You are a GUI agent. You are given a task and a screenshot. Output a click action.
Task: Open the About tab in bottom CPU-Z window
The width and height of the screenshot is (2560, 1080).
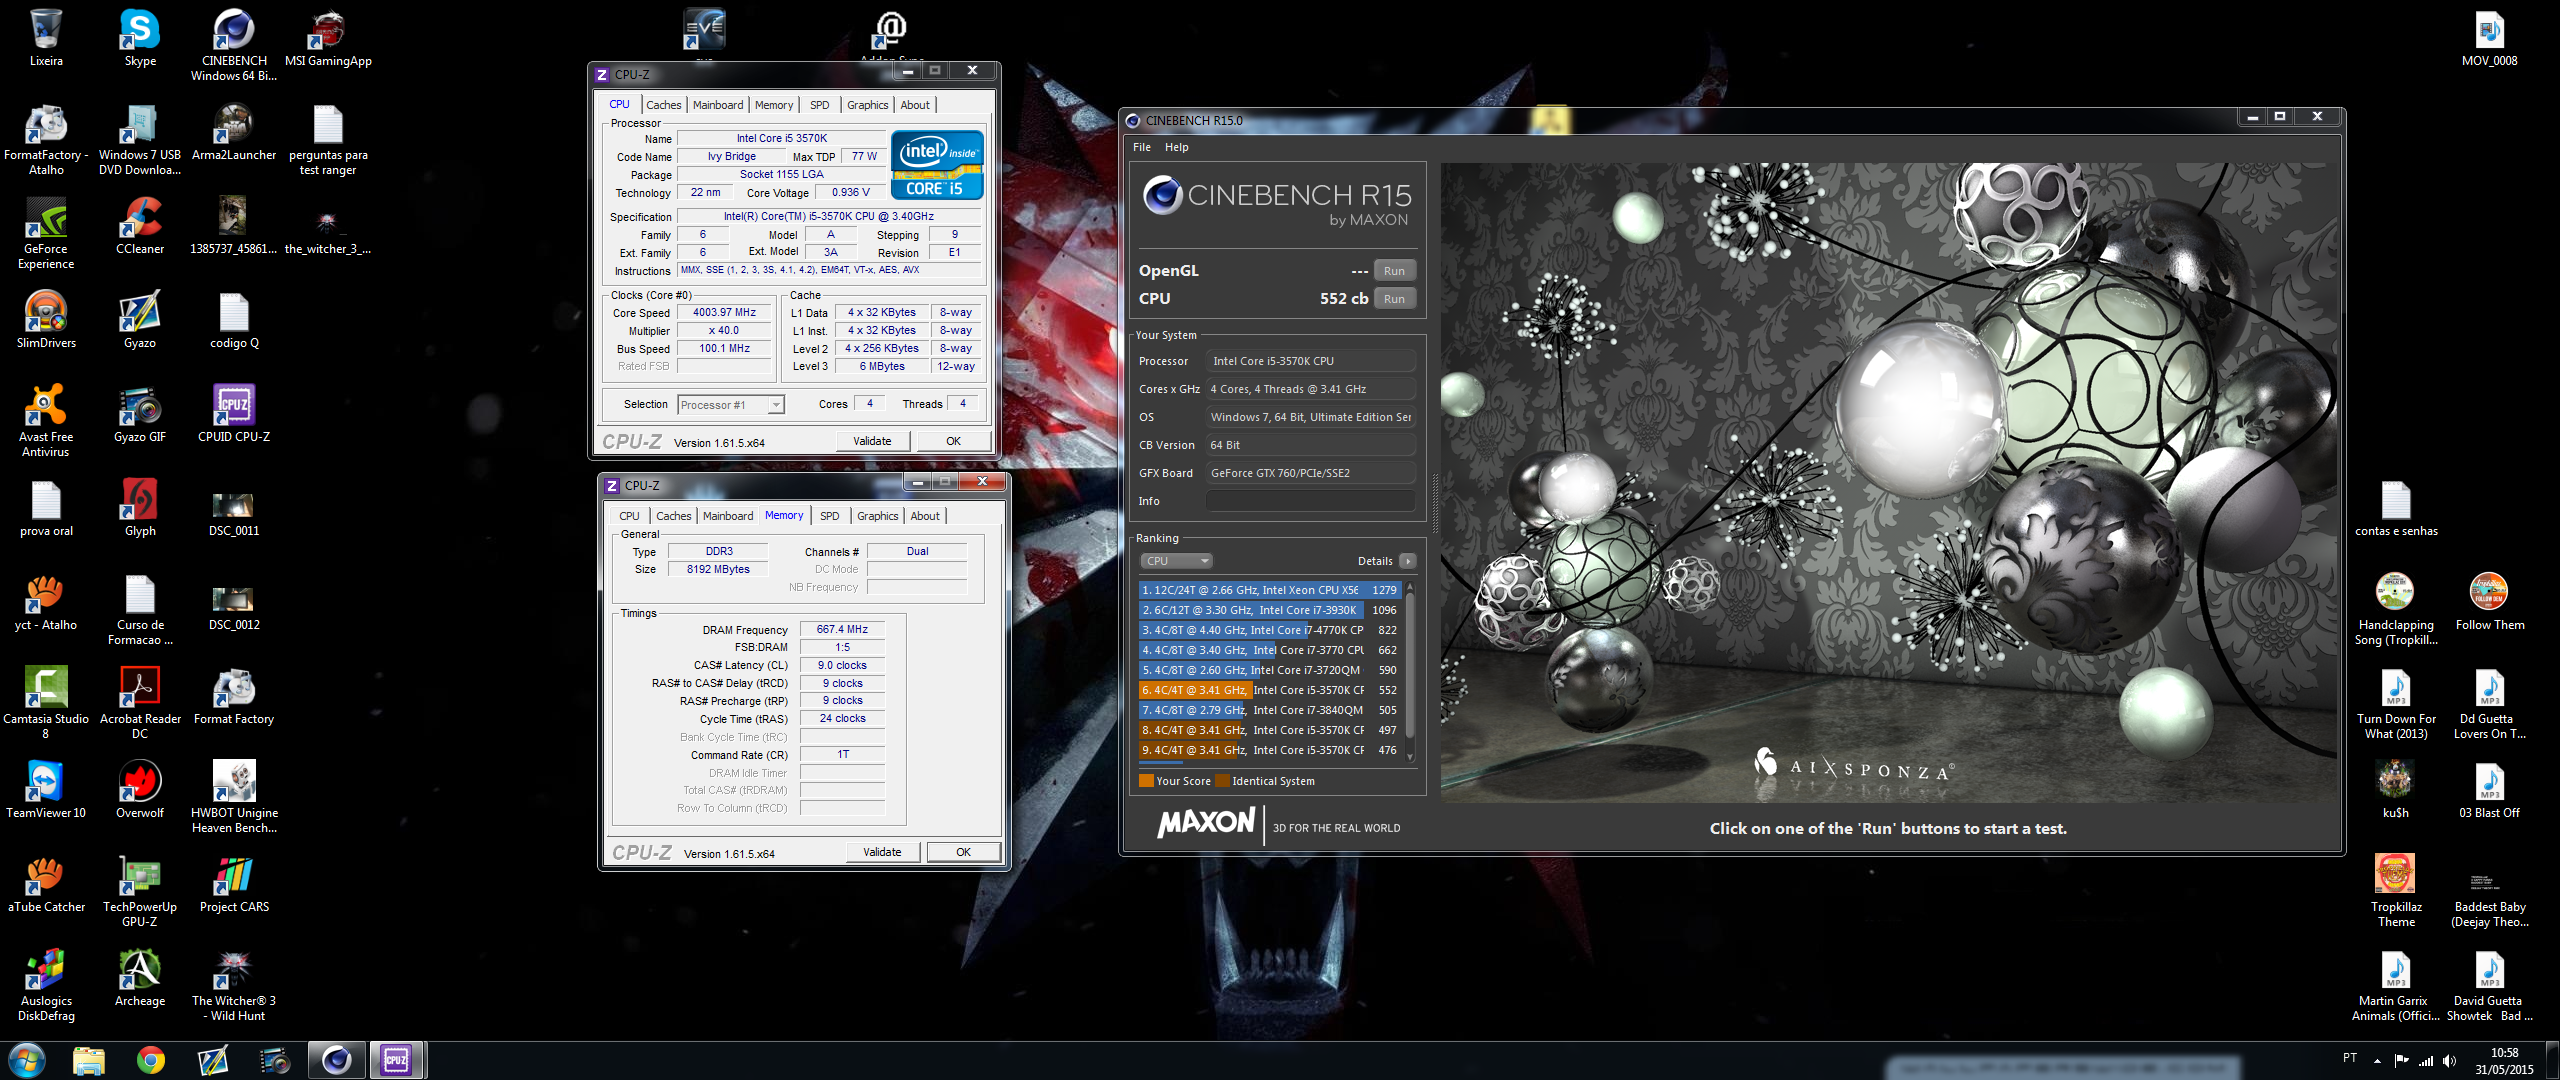pyautogui.click(x=925, y=516)
